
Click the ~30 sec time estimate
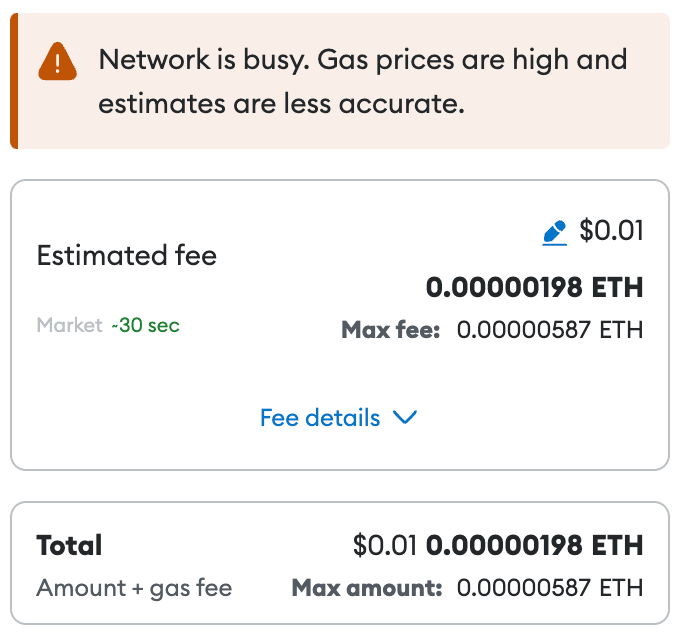tap(146, 325)
